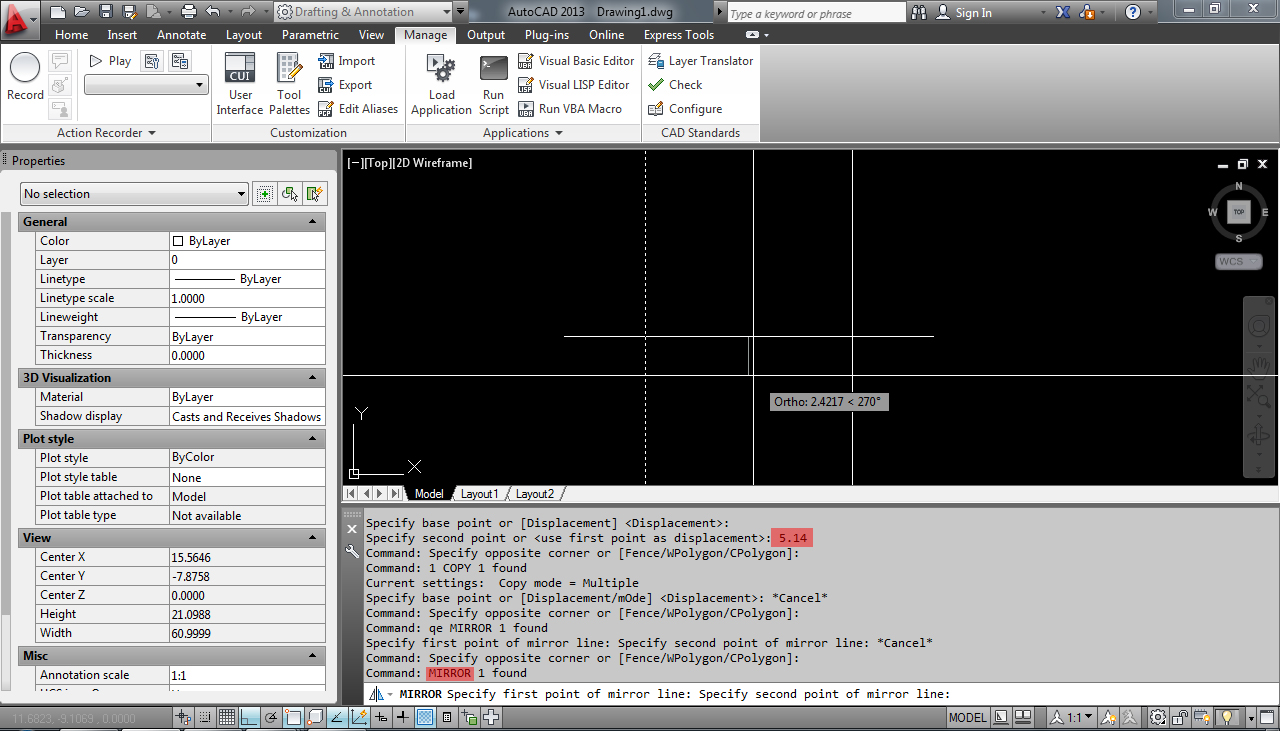Image resolution: width=1280 pixels, height=731 pixels.
Task: Click the Play action macro button
Action: pos(110,61)
